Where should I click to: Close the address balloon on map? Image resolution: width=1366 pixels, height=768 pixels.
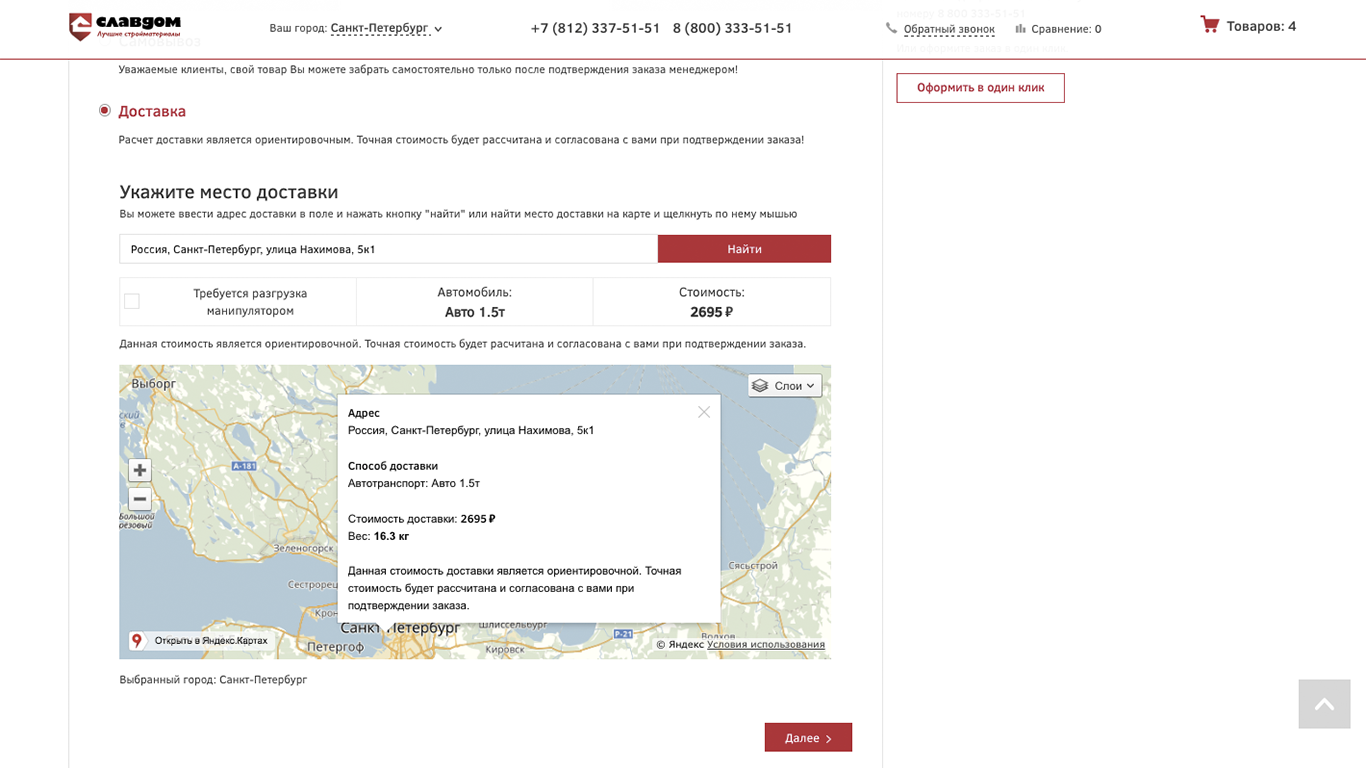[x=704, y=412]
